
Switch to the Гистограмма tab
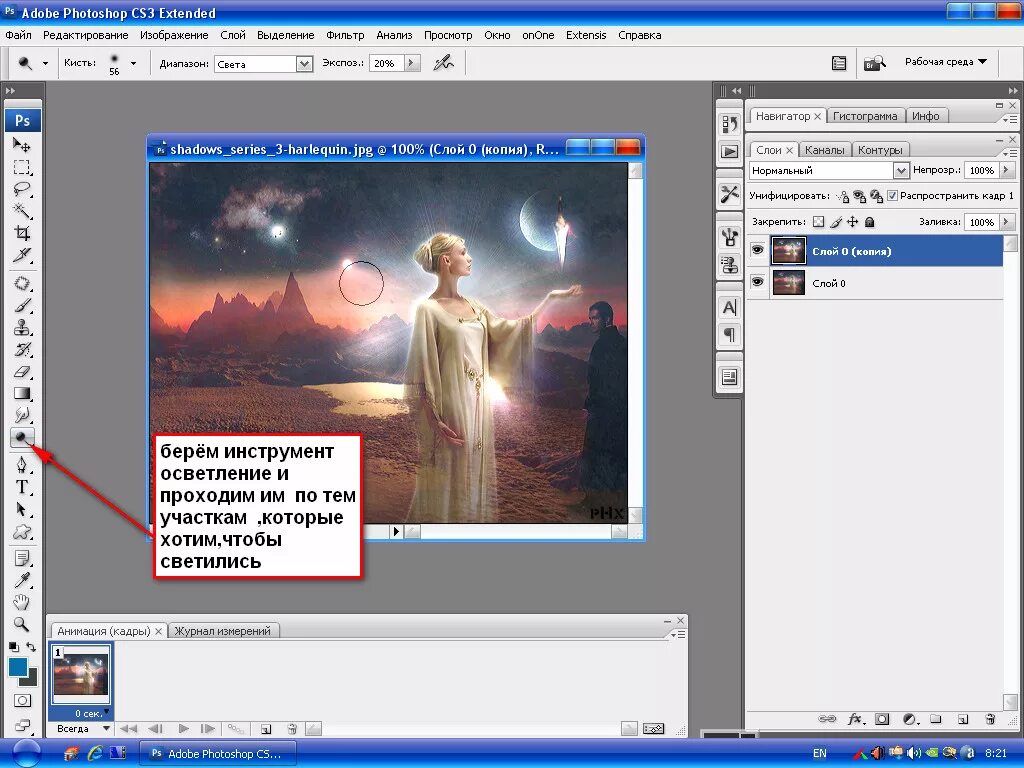865,116
